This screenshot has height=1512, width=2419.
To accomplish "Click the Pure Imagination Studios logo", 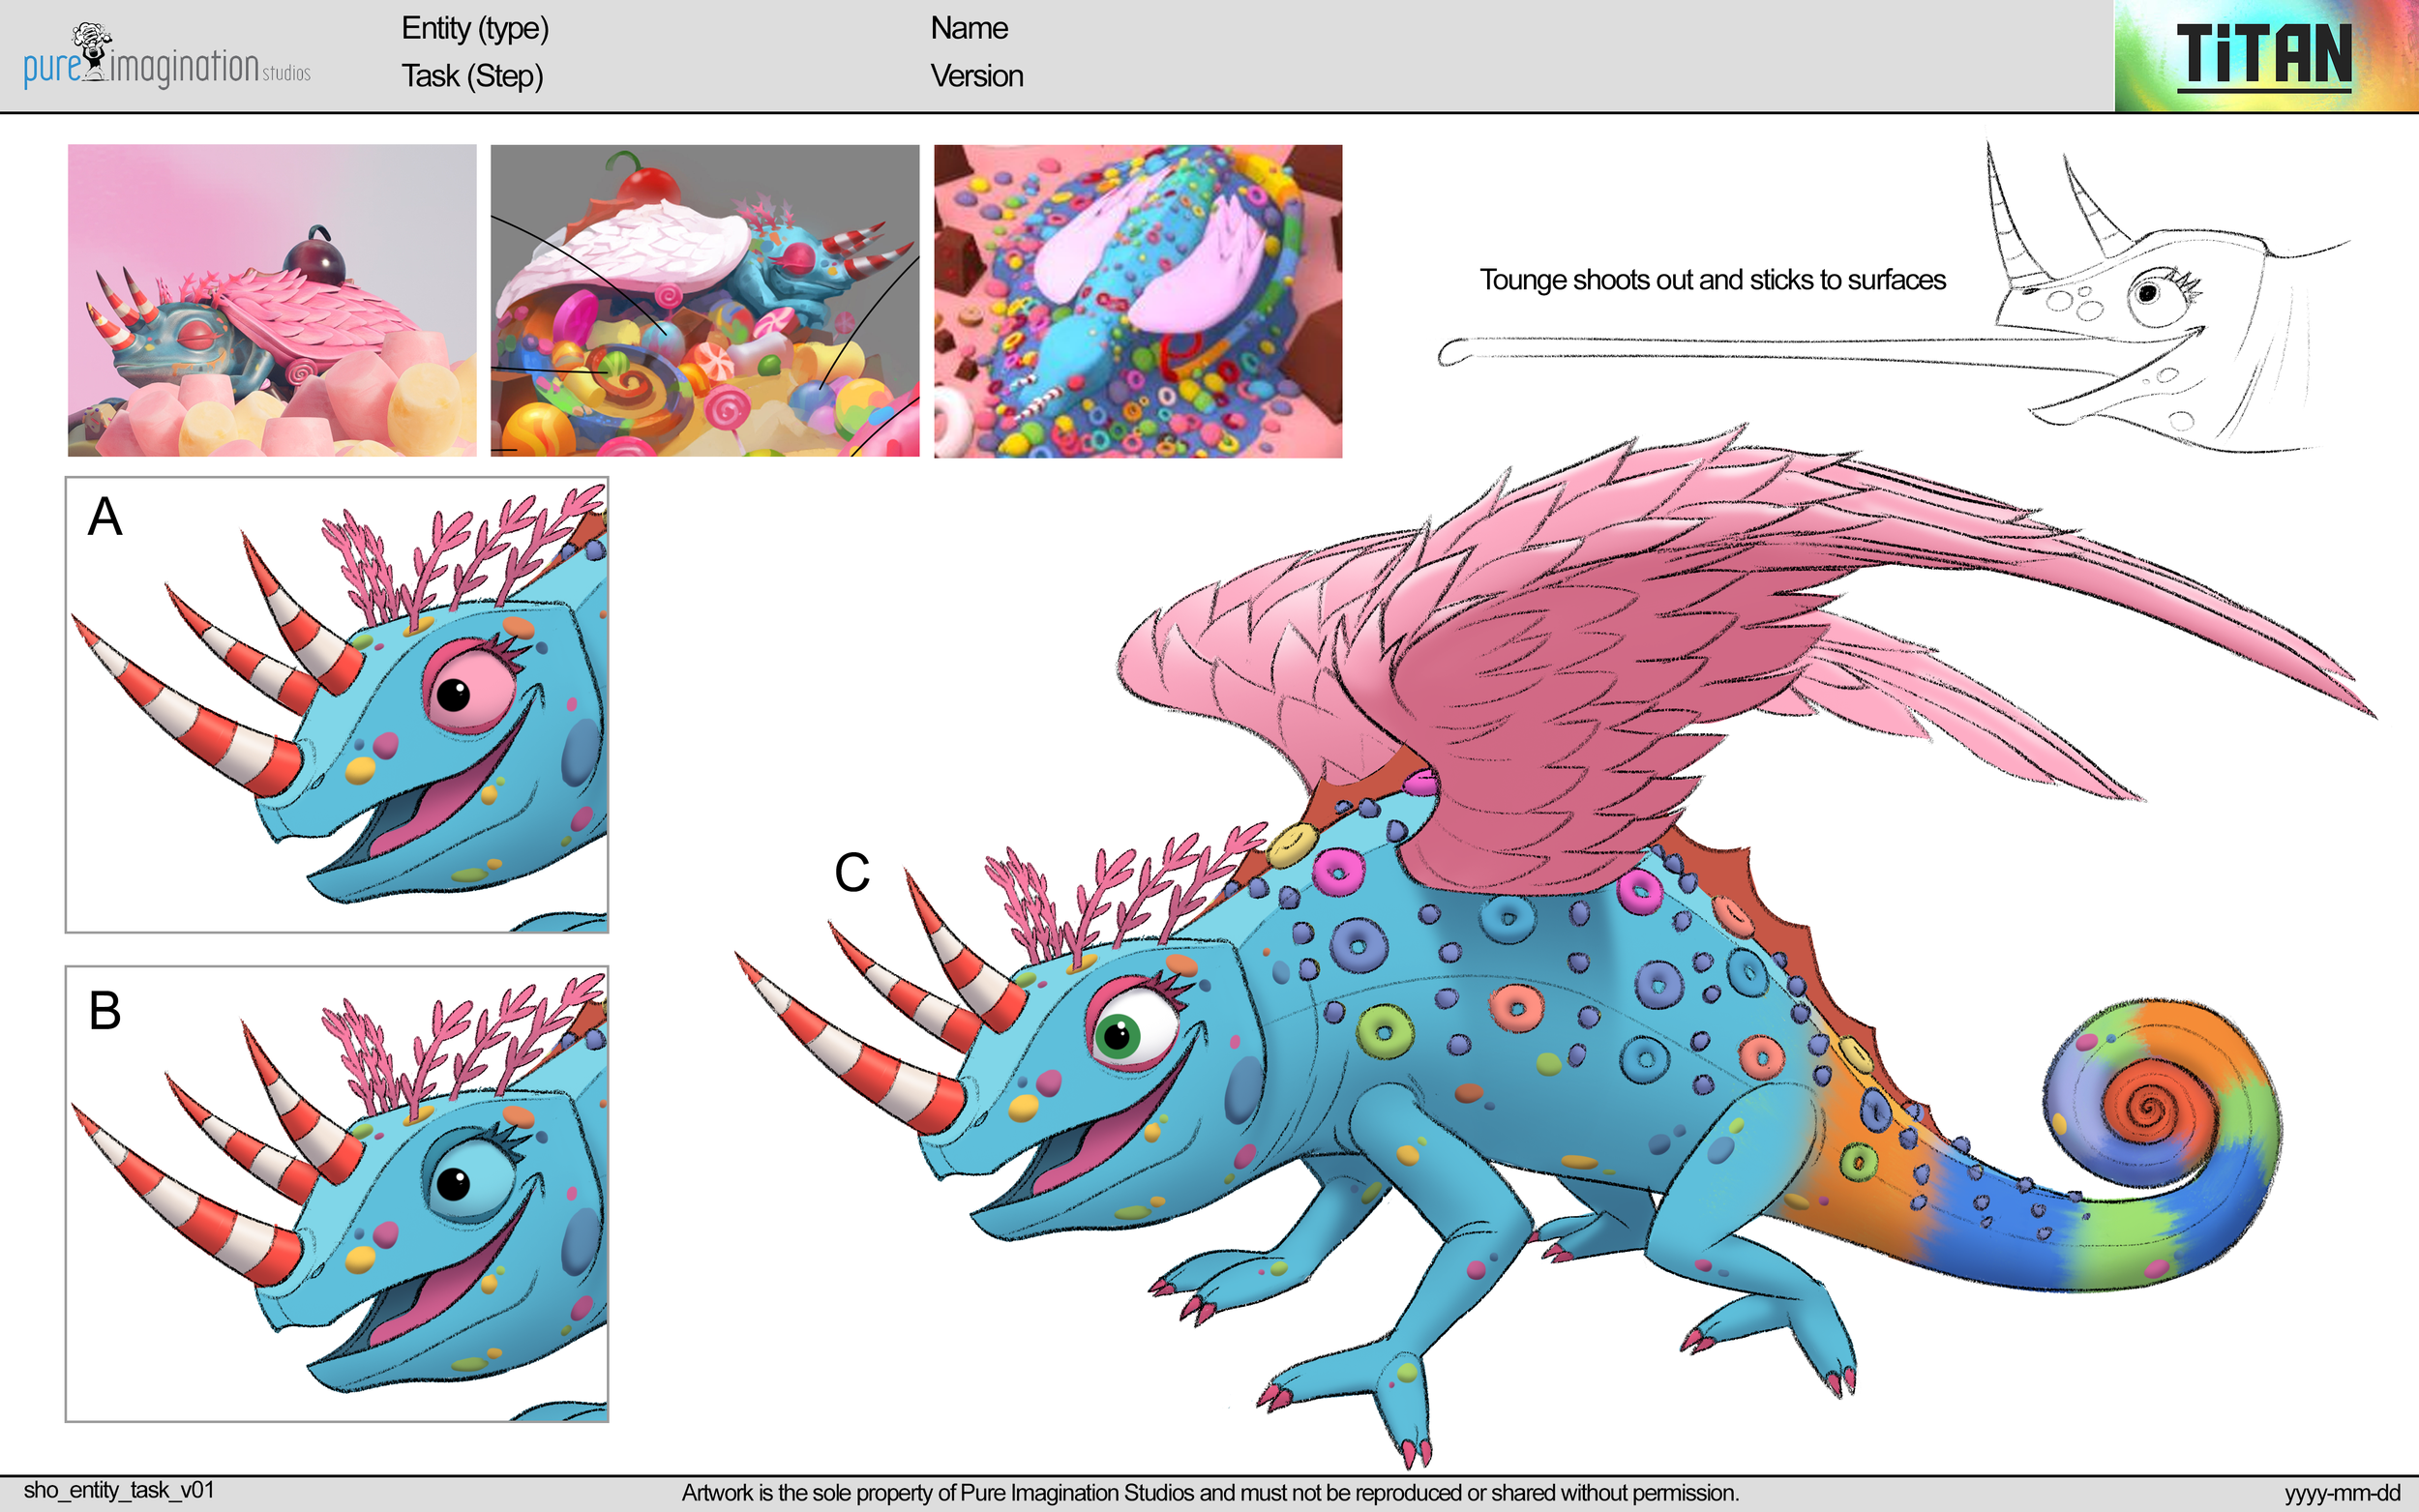I will 165,55.
